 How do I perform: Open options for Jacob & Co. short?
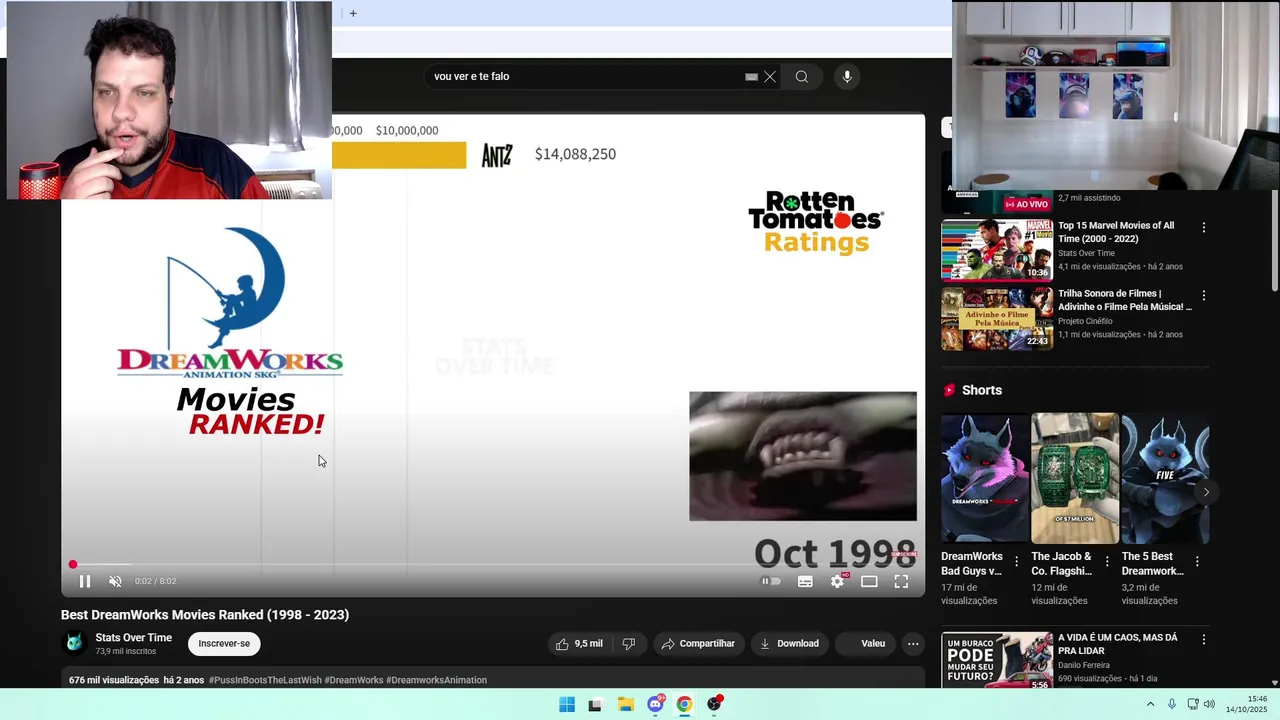click(1107, 562)
